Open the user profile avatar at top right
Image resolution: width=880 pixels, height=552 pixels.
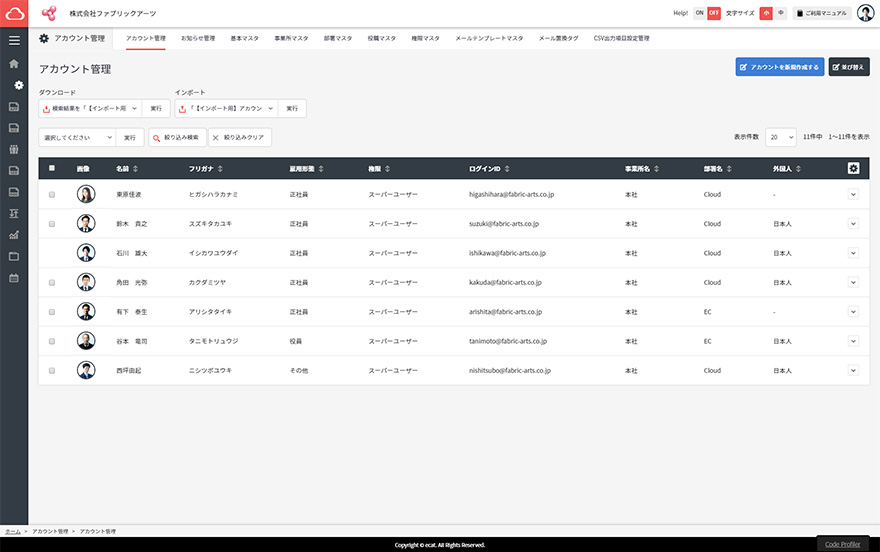click(865, 13)
